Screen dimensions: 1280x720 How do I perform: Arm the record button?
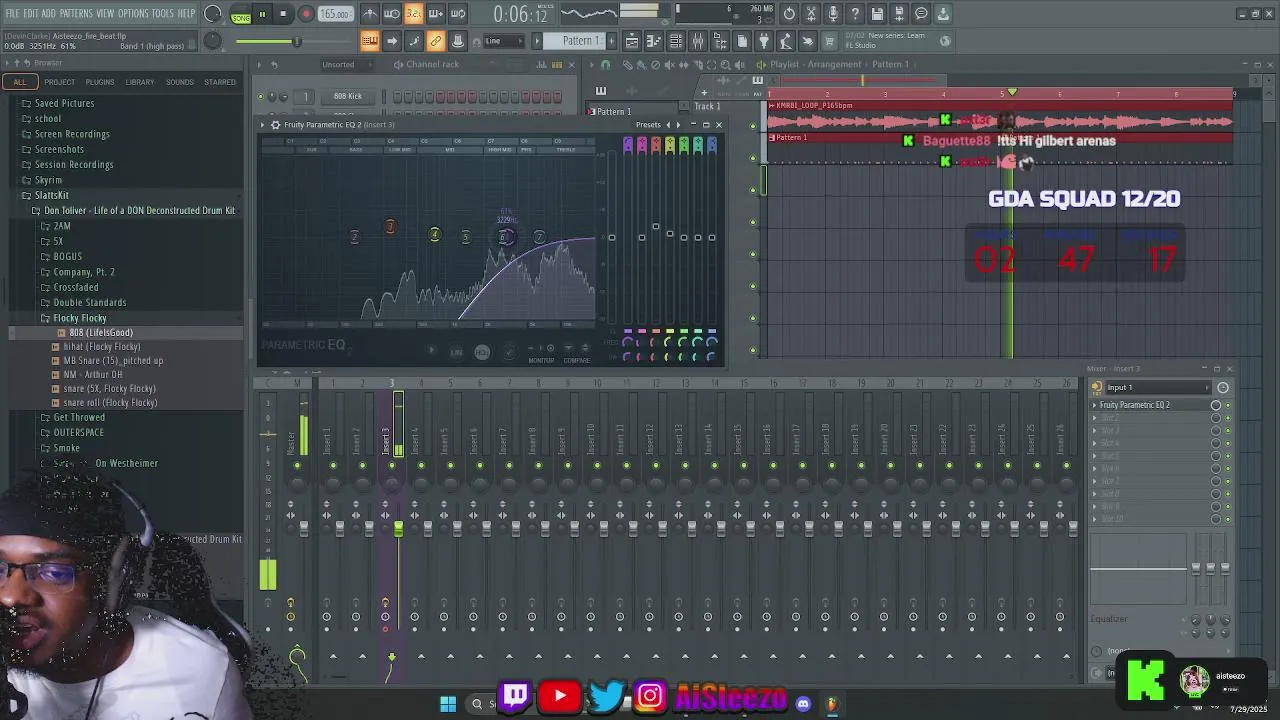(306, 14)
